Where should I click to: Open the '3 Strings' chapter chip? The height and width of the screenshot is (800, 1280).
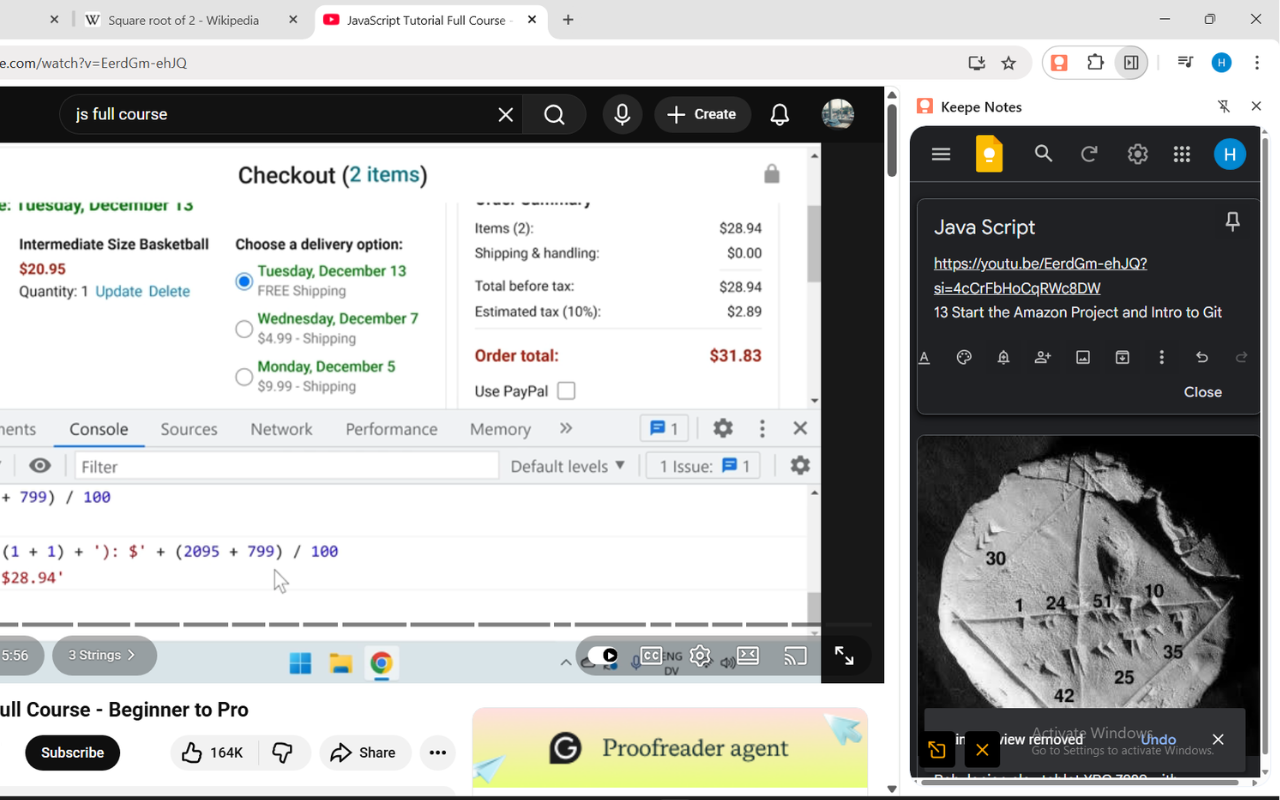(x=104, y=655)
